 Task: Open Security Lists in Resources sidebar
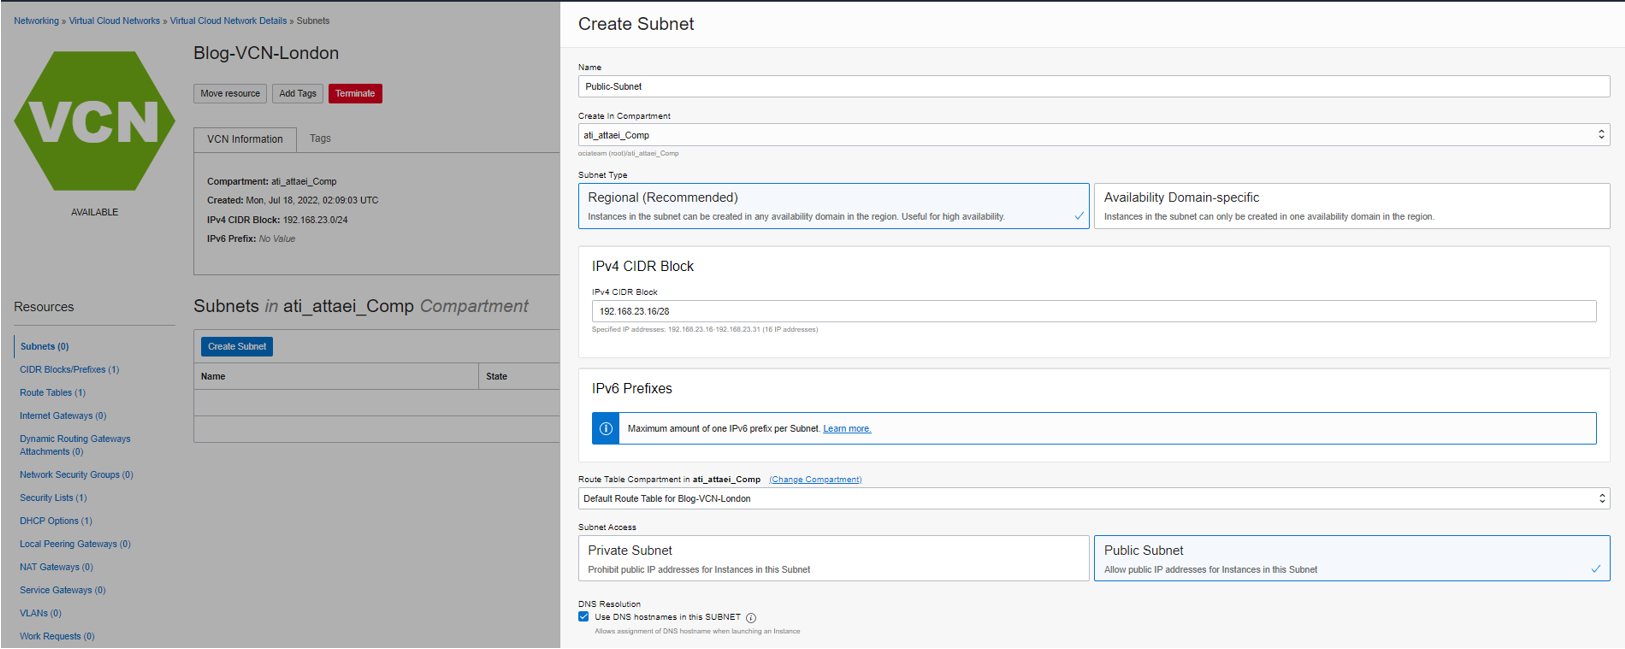tap(53, 498)
